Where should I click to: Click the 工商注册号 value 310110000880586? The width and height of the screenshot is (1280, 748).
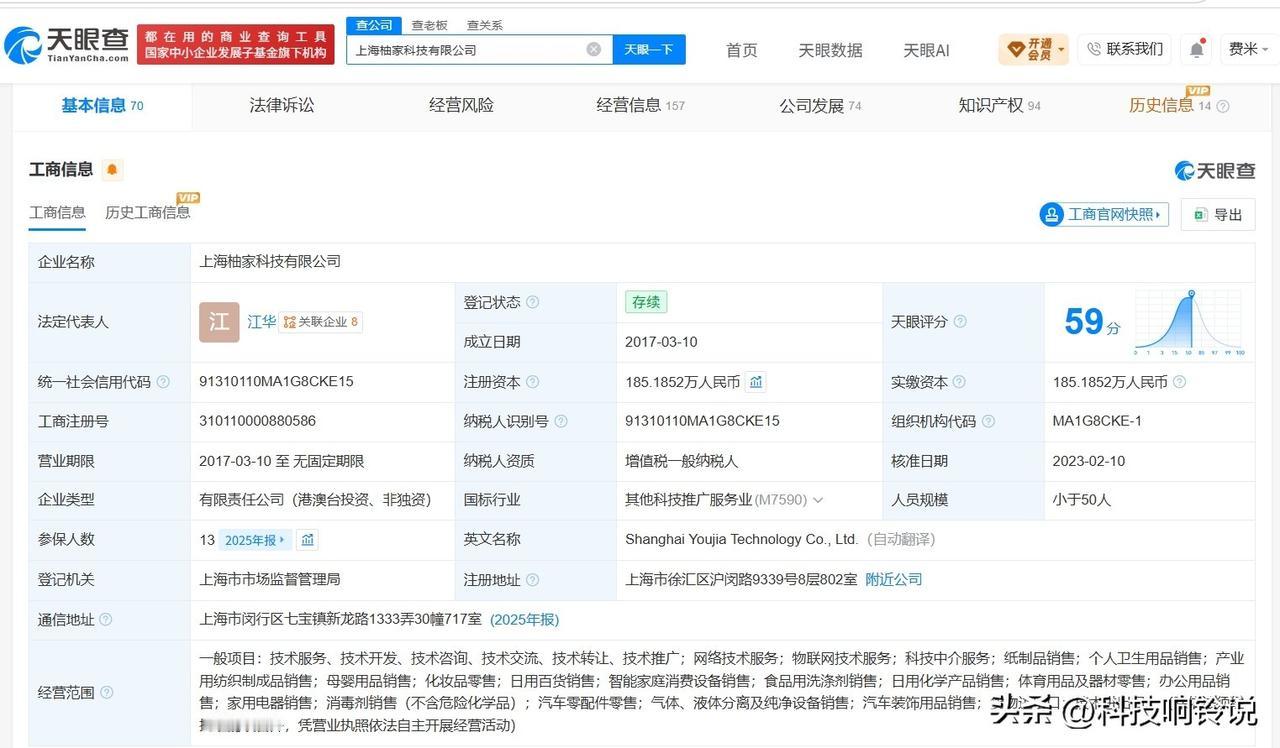258,421
